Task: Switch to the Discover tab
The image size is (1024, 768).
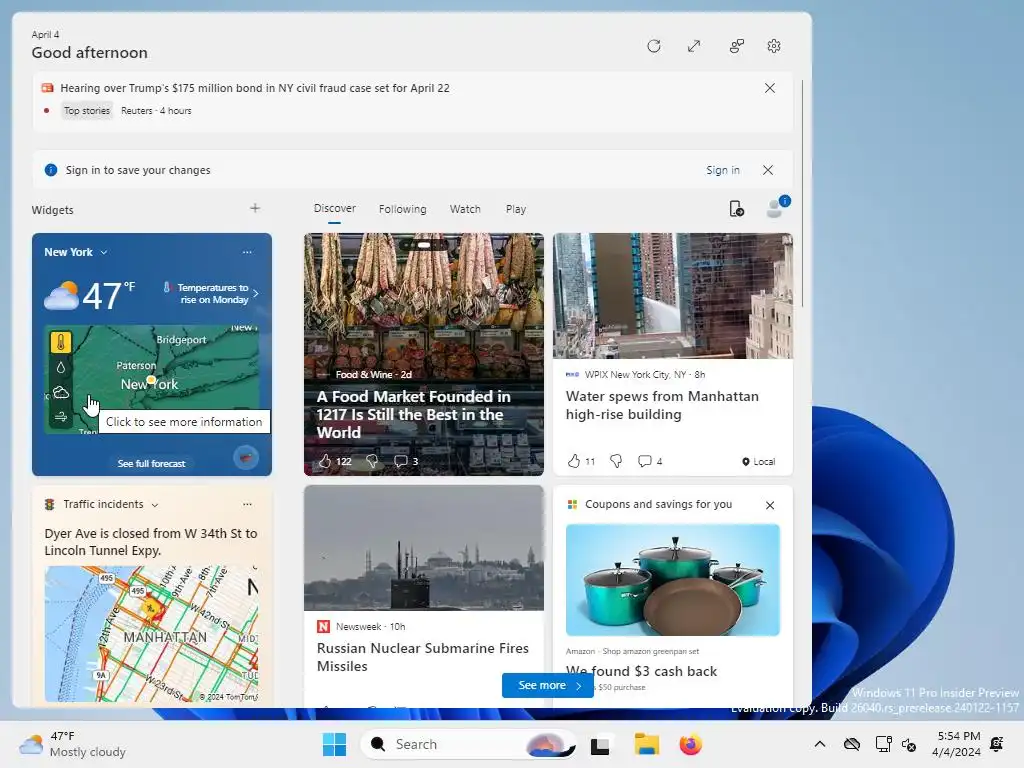Action: [334, 208]
